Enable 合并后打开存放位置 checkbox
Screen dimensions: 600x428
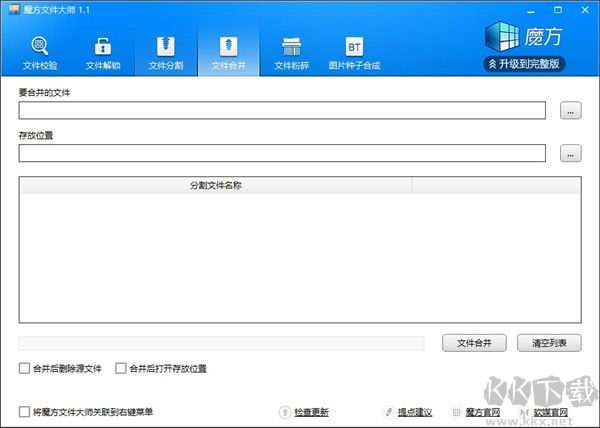[x=121, y=369]
